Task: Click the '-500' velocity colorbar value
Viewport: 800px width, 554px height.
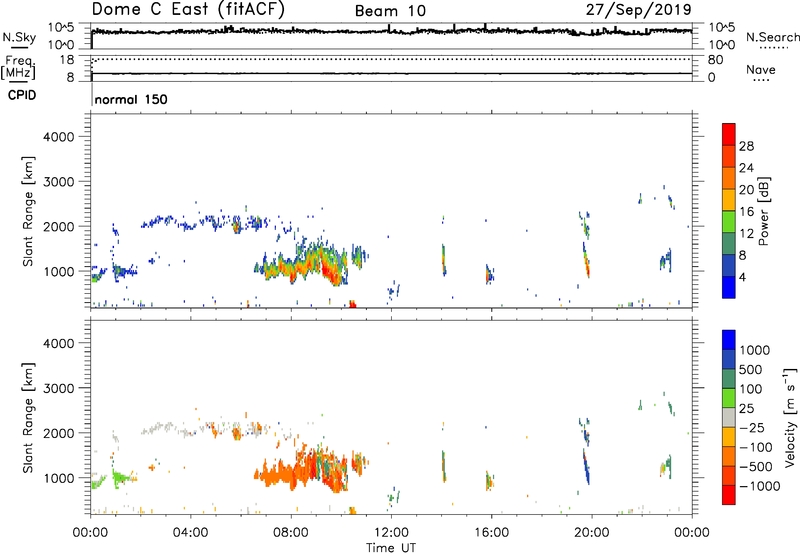Action: coord(756,466)
